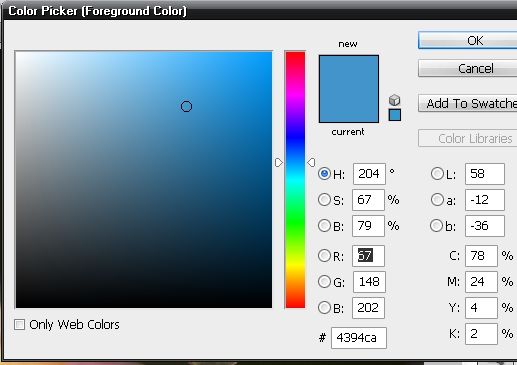Click the vertical rainbow hue strip

tap(295, 179)
